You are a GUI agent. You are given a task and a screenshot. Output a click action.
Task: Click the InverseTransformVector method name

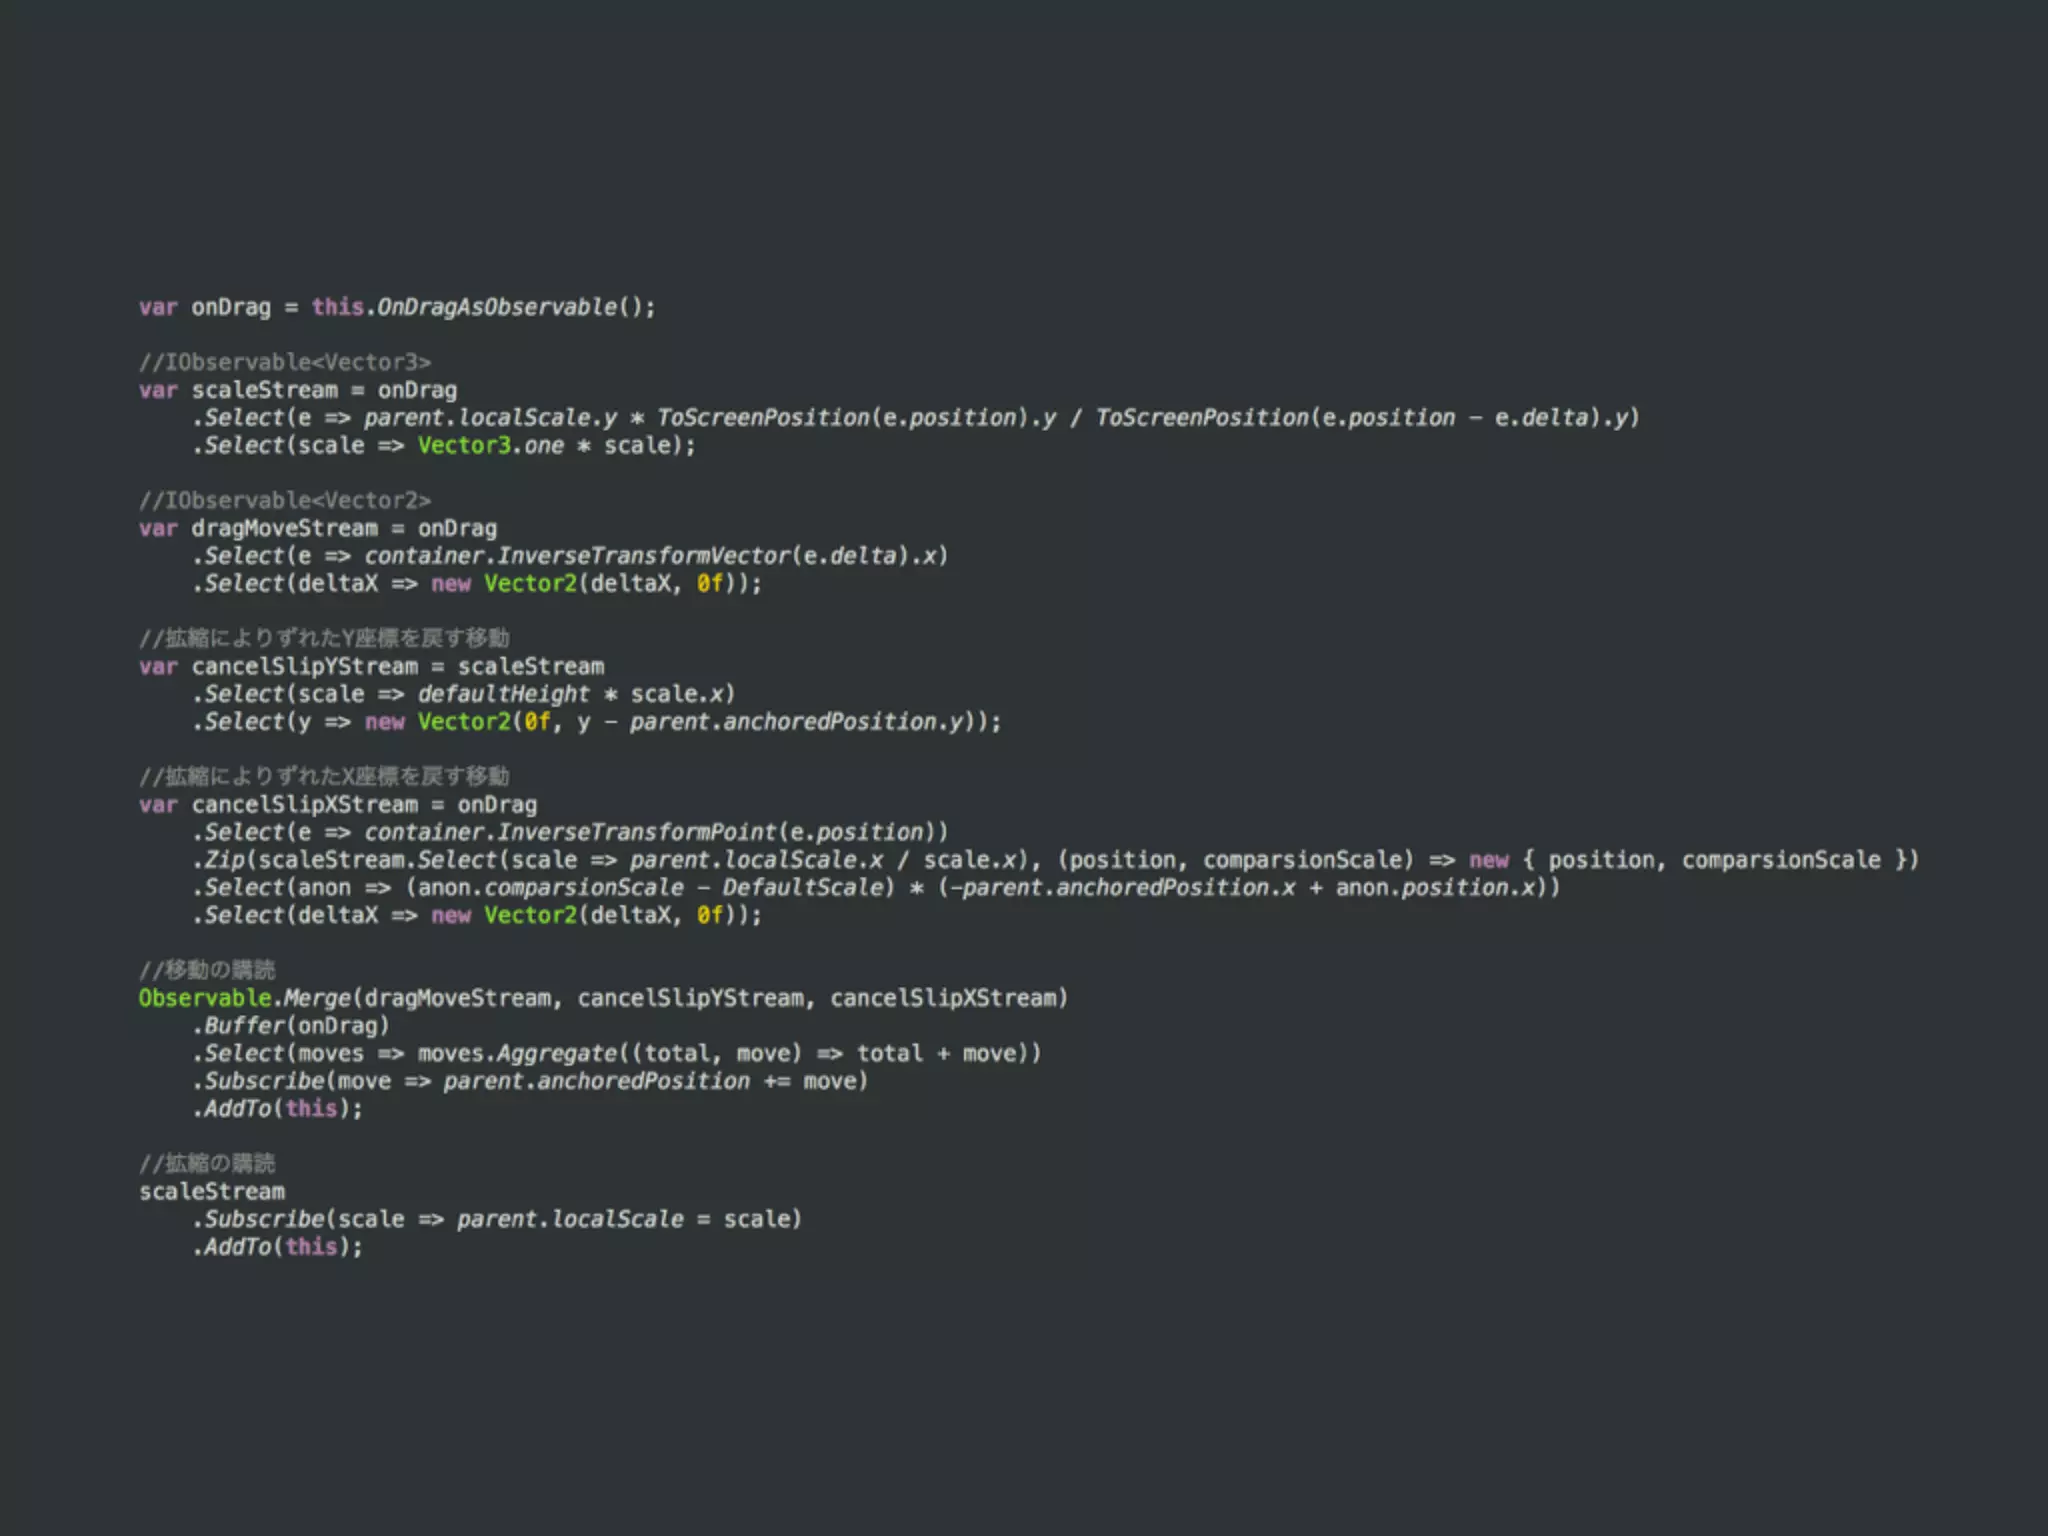644,555
